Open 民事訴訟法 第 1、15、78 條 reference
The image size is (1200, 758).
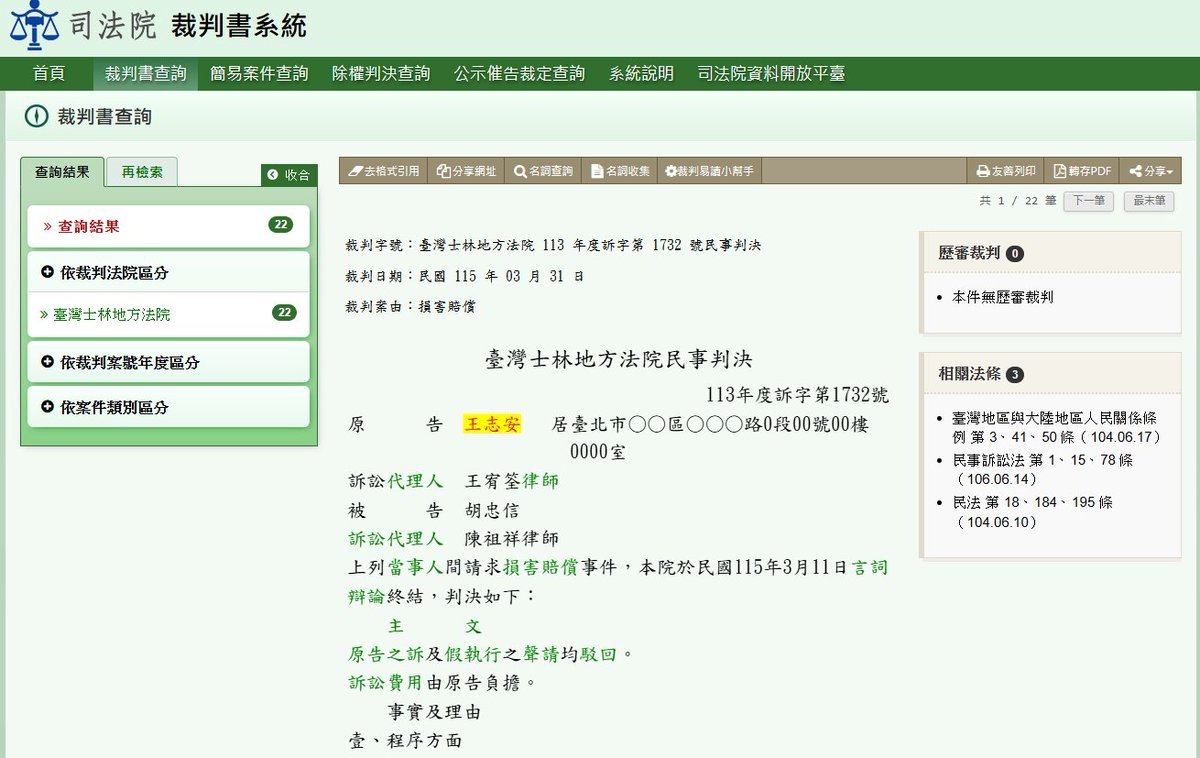point(1043,470)
